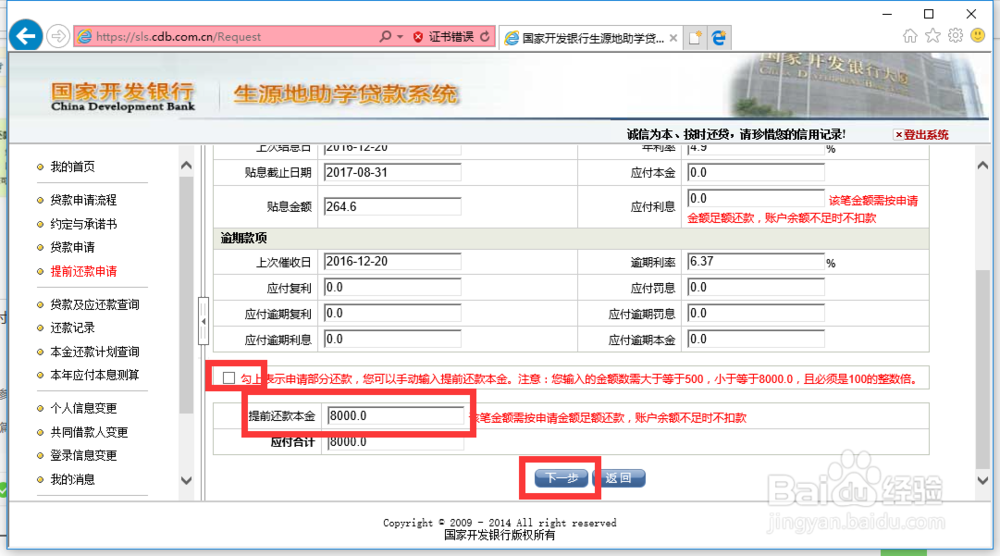Click the 应付利息 field

click(x=756, y=198)
